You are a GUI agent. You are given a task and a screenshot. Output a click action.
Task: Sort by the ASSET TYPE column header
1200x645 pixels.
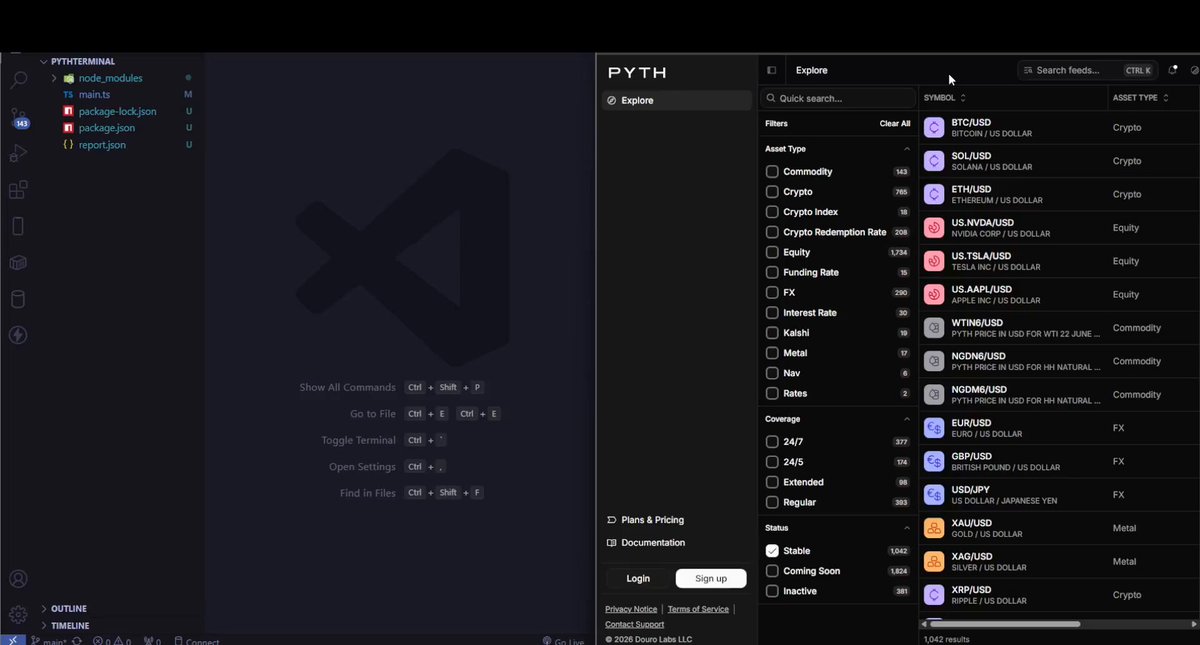coord(1141,98)
